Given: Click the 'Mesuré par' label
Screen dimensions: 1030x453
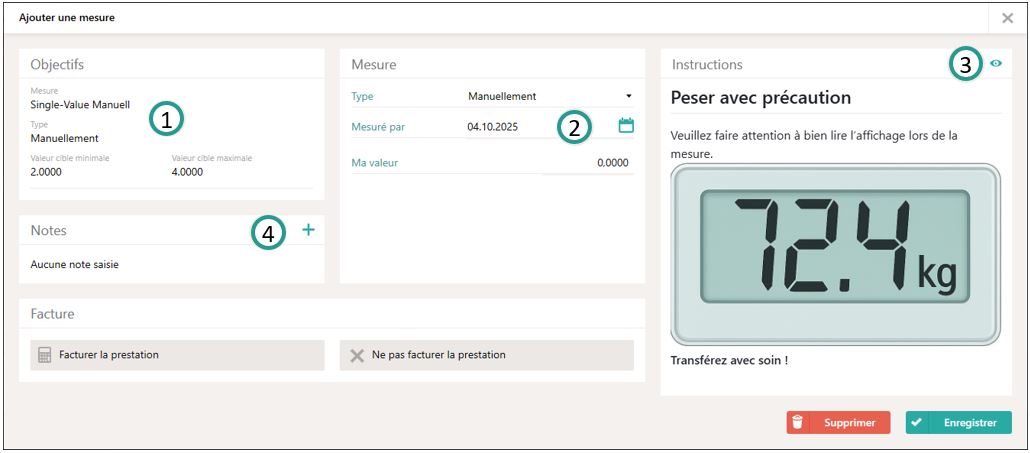Looking at the screenshot, I should [378, 127].
